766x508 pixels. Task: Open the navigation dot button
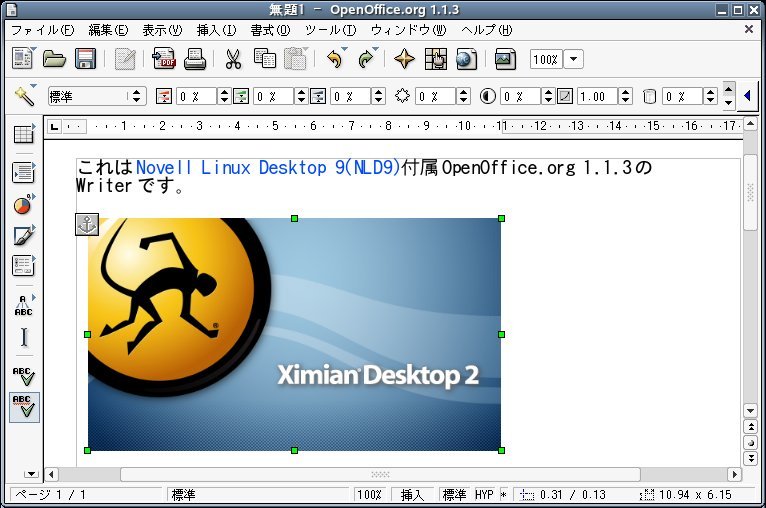point(750,443)
